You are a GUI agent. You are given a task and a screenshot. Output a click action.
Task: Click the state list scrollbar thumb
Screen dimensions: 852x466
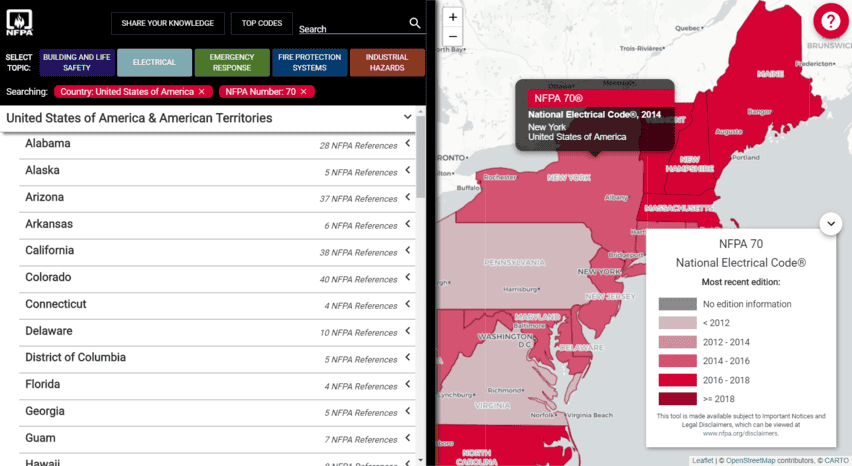pyautogui.click(x=421, y=156)
